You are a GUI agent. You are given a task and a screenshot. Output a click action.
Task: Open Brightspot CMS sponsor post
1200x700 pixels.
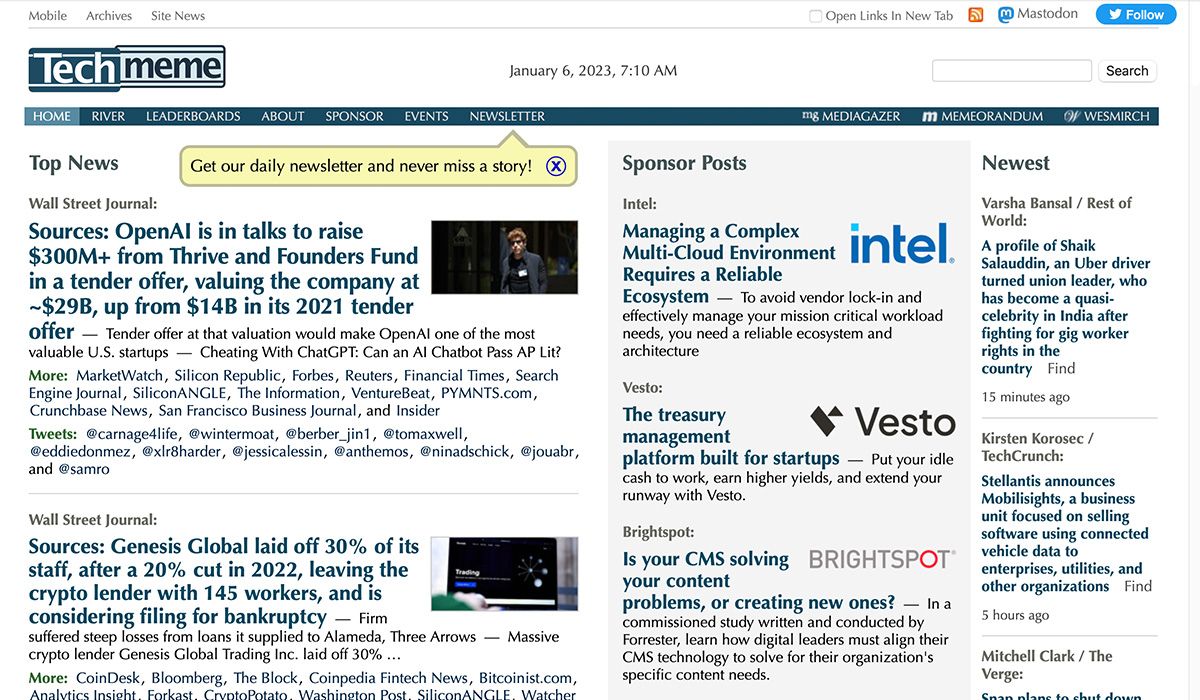pos(758,580)
